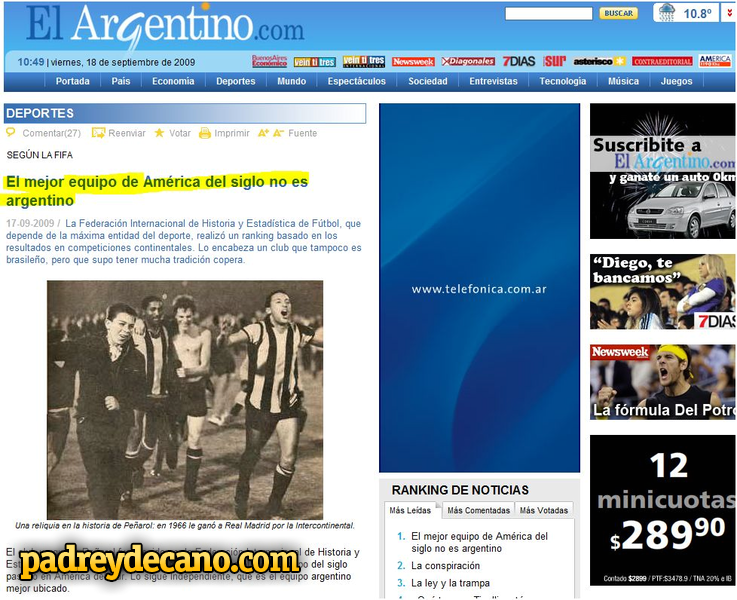Click the highlighted article headline
The width and height of the screenshot is (737, 600).
[157, 191]
